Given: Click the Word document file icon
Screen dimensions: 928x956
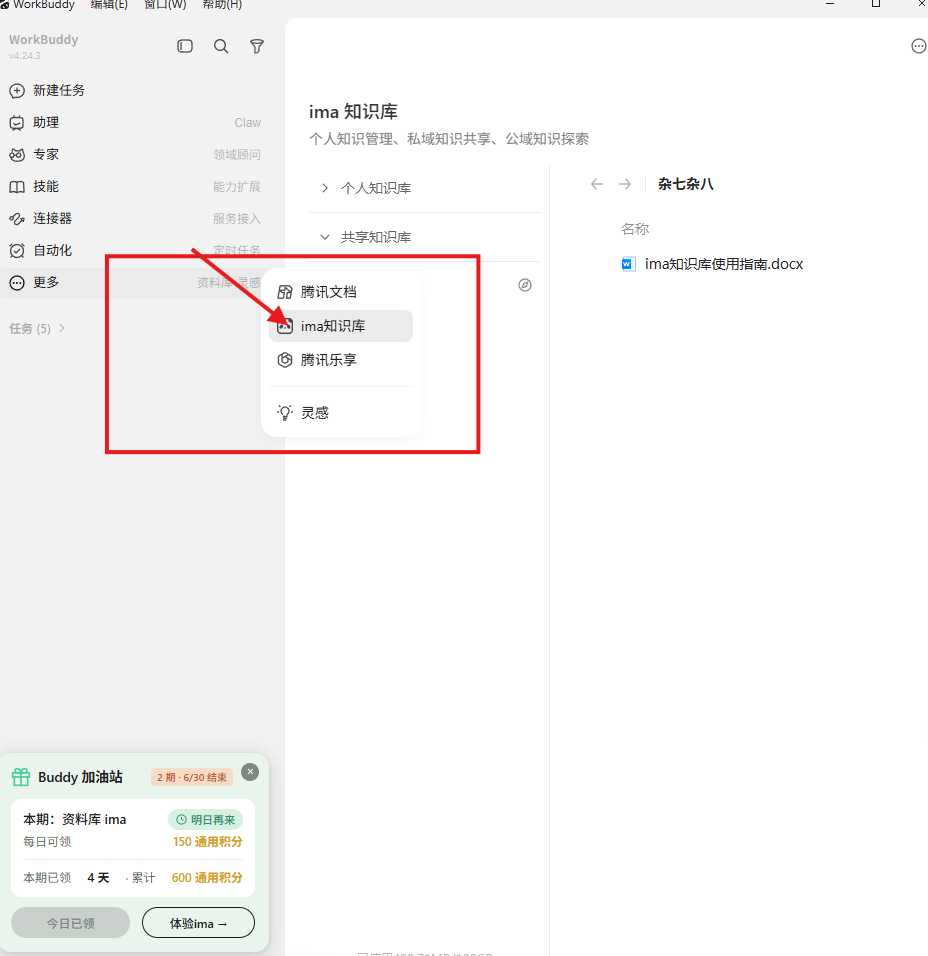Looking at the screenshot, I should [628, 264].
